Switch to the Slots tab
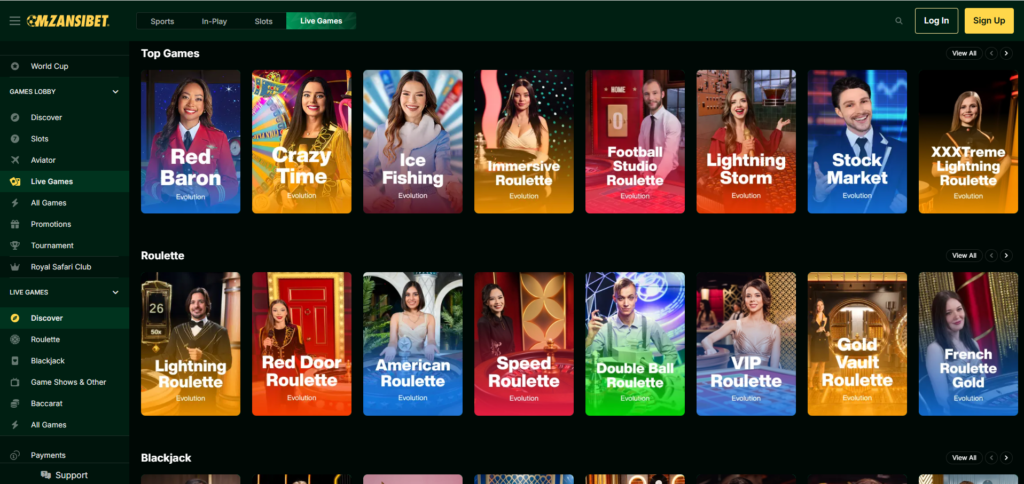Screen dimensions: 1024x484 pos(264,21)
